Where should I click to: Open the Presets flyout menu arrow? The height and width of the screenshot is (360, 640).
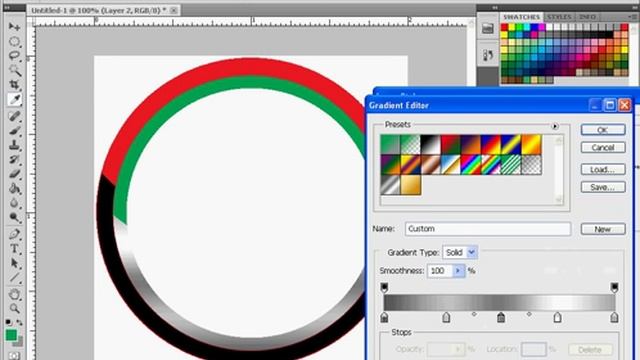[x=555, y=127]
